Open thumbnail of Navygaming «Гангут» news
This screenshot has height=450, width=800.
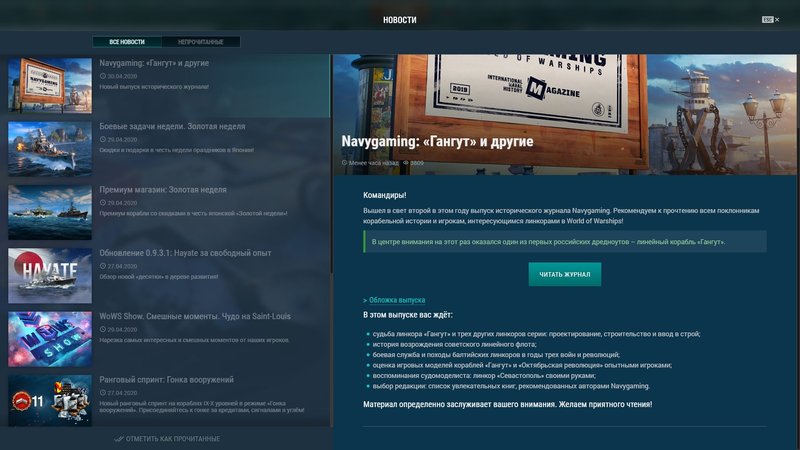pyautogui.click(x=50, y=85)
